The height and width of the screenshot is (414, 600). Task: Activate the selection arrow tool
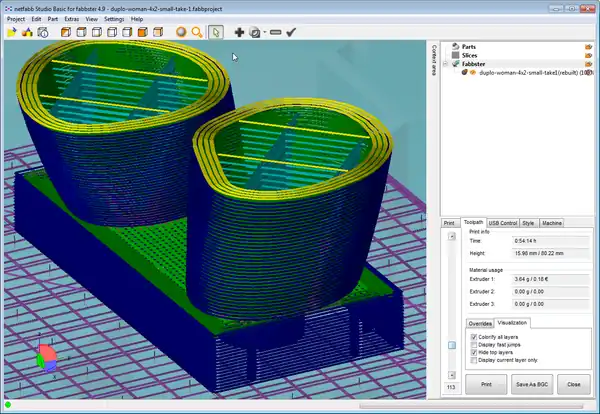pos(216,32)
